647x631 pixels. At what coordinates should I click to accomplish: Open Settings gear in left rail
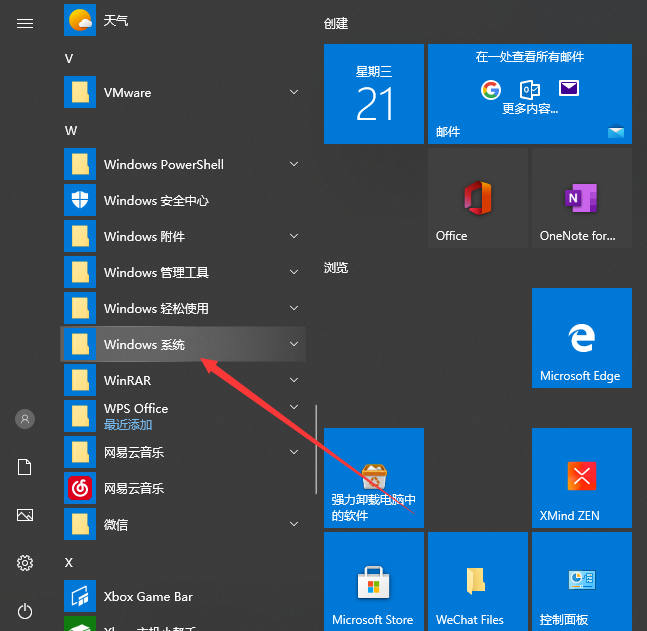(25, 563)
